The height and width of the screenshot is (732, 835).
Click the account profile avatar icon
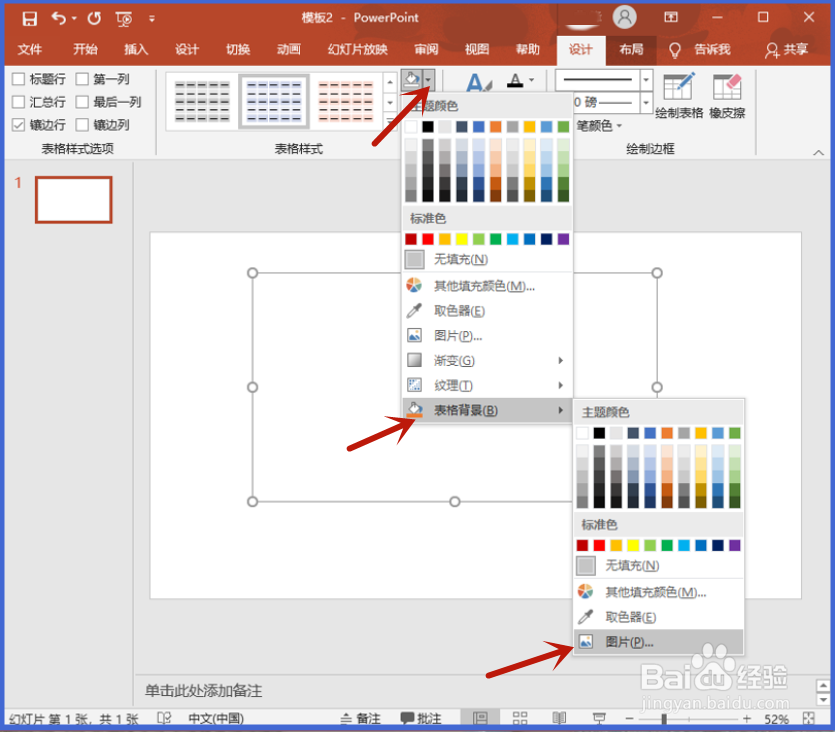tap(625, 18)
